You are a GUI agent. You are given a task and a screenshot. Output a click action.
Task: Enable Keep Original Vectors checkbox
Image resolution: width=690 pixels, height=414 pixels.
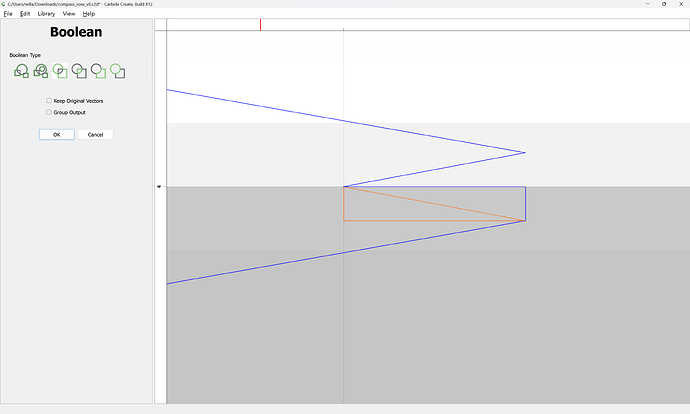click(x=49, y=101)
